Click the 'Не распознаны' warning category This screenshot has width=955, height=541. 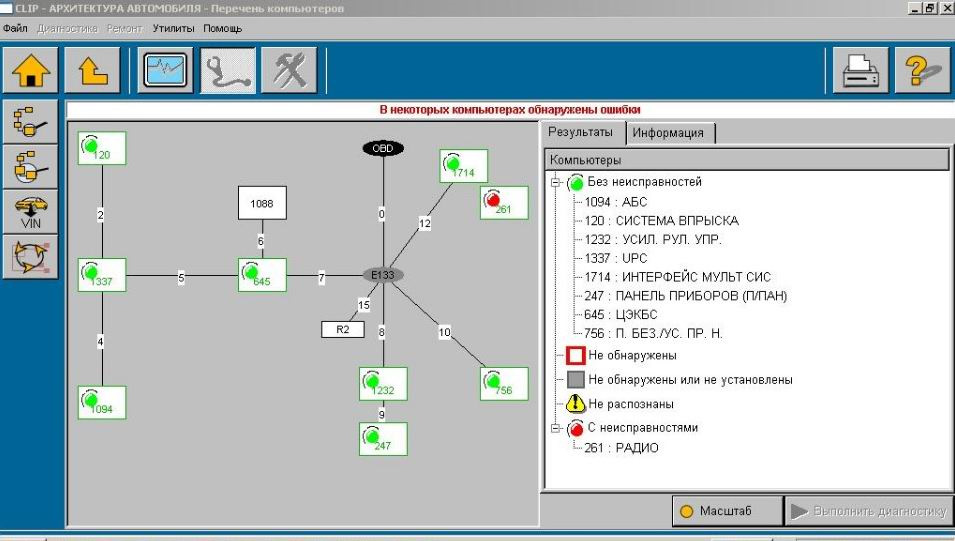(x=631, y=404)
